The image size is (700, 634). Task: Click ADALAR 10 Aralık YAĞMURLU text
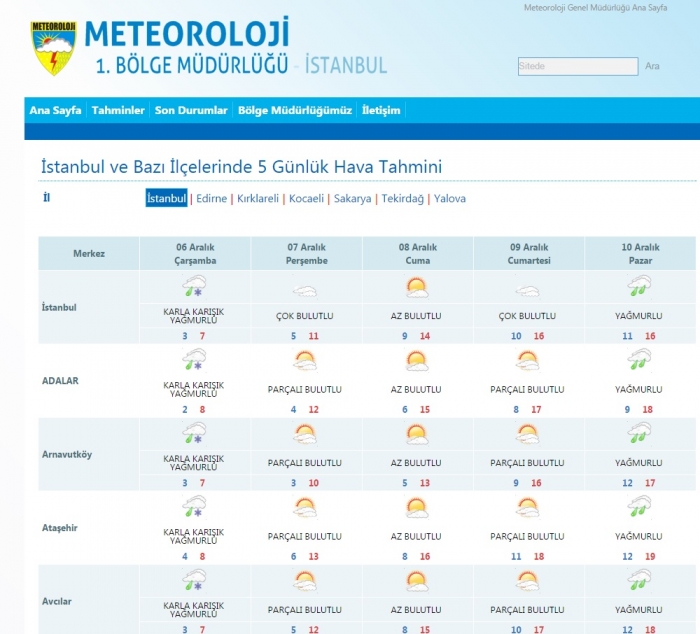click(639, 390)
